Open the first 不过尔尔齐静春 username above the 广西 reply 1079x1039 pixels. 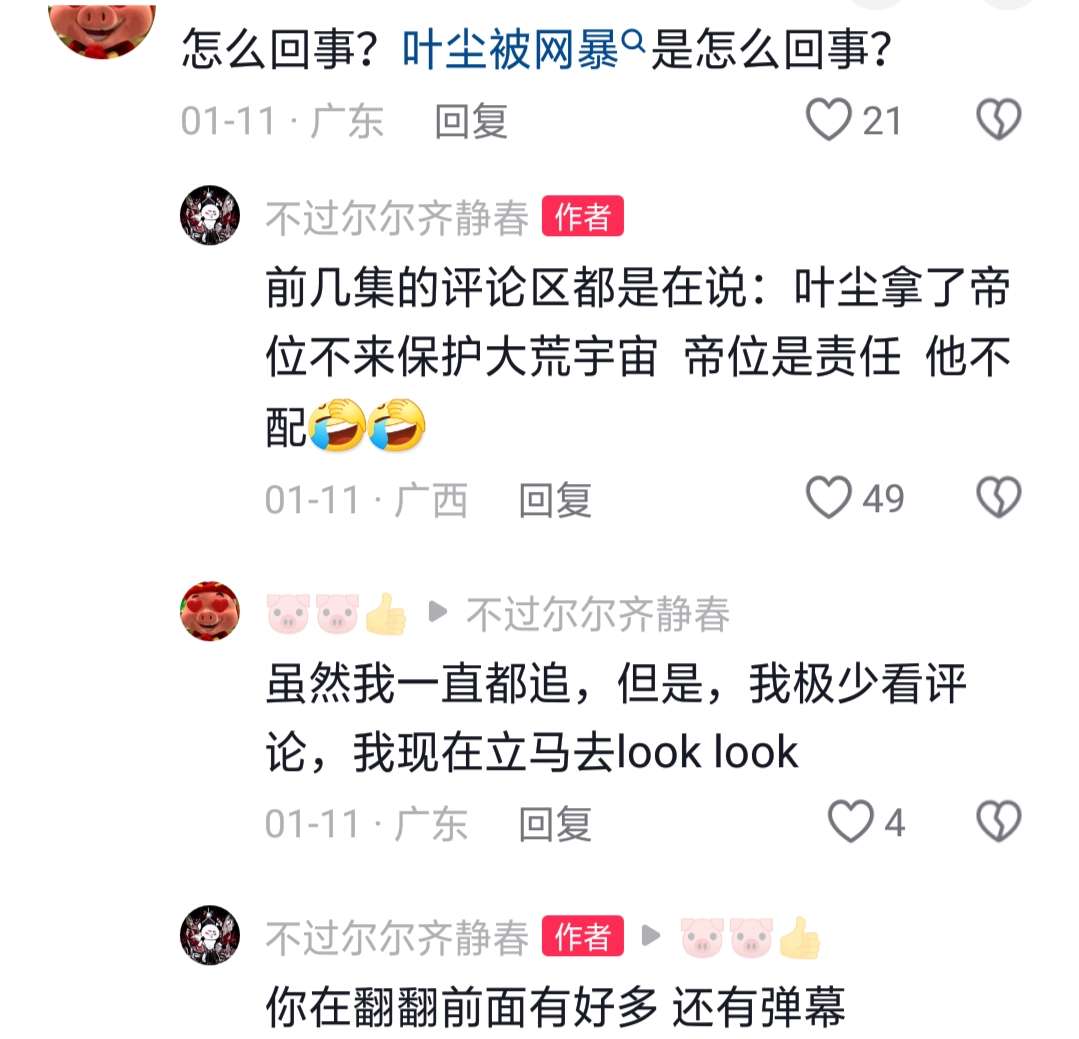[397, 217]
